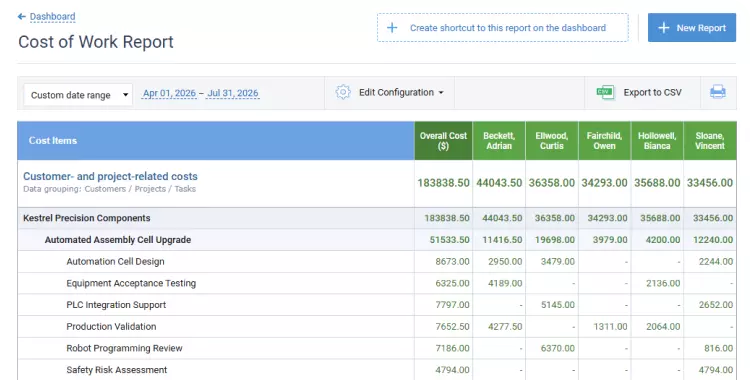Select the Ellwood, Curtis column header
The width and height of the screenshot is (750, 380).
coord(551,141)
